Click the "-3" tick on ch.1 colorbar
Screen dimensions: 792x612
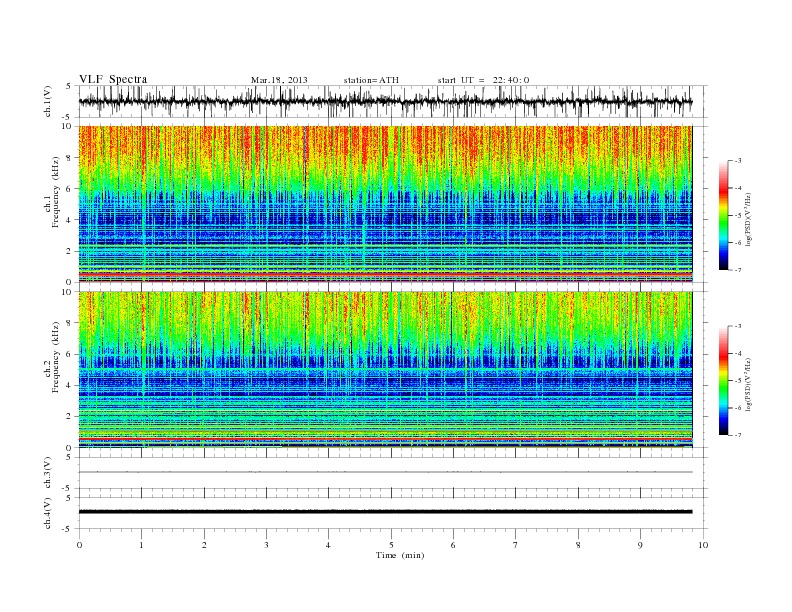(x=738, y=161)
